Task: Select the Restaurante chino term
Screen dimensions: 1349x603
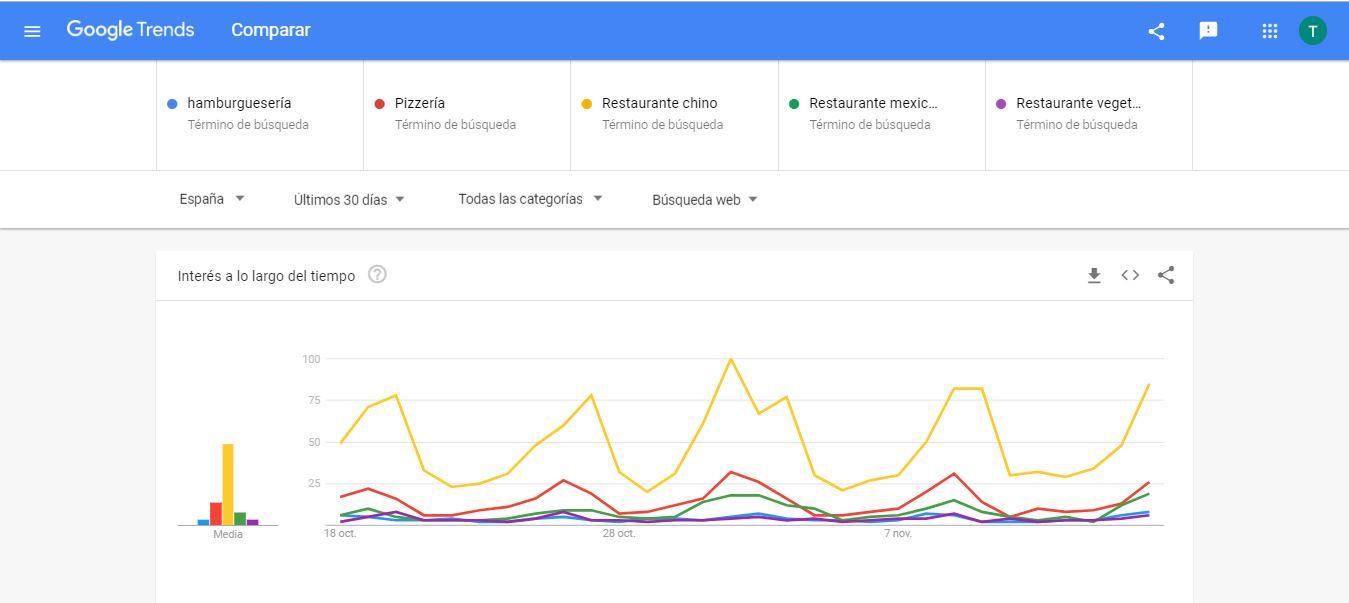Action: click(659, 103)
